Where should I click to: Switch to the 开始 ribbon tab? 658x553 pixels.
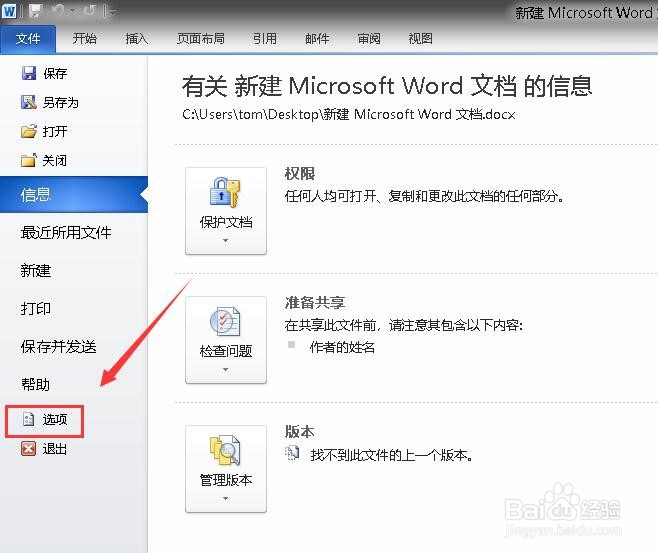85,39
